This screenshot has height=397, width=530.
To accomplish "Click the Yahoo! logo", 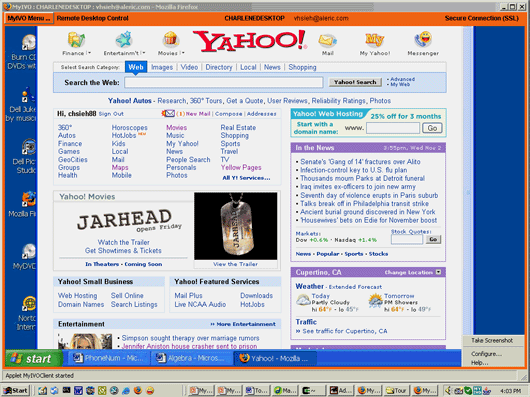I will point(249,41).
